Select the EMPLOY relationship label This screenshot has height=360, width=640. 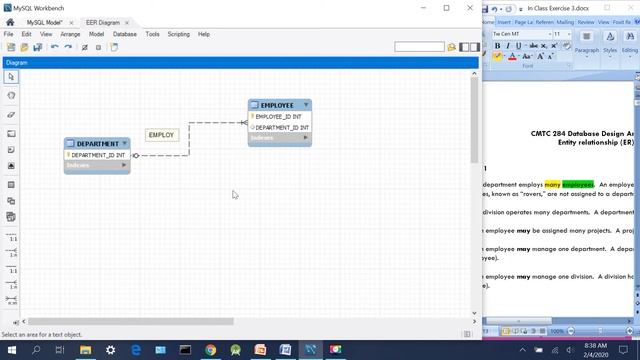162,135
